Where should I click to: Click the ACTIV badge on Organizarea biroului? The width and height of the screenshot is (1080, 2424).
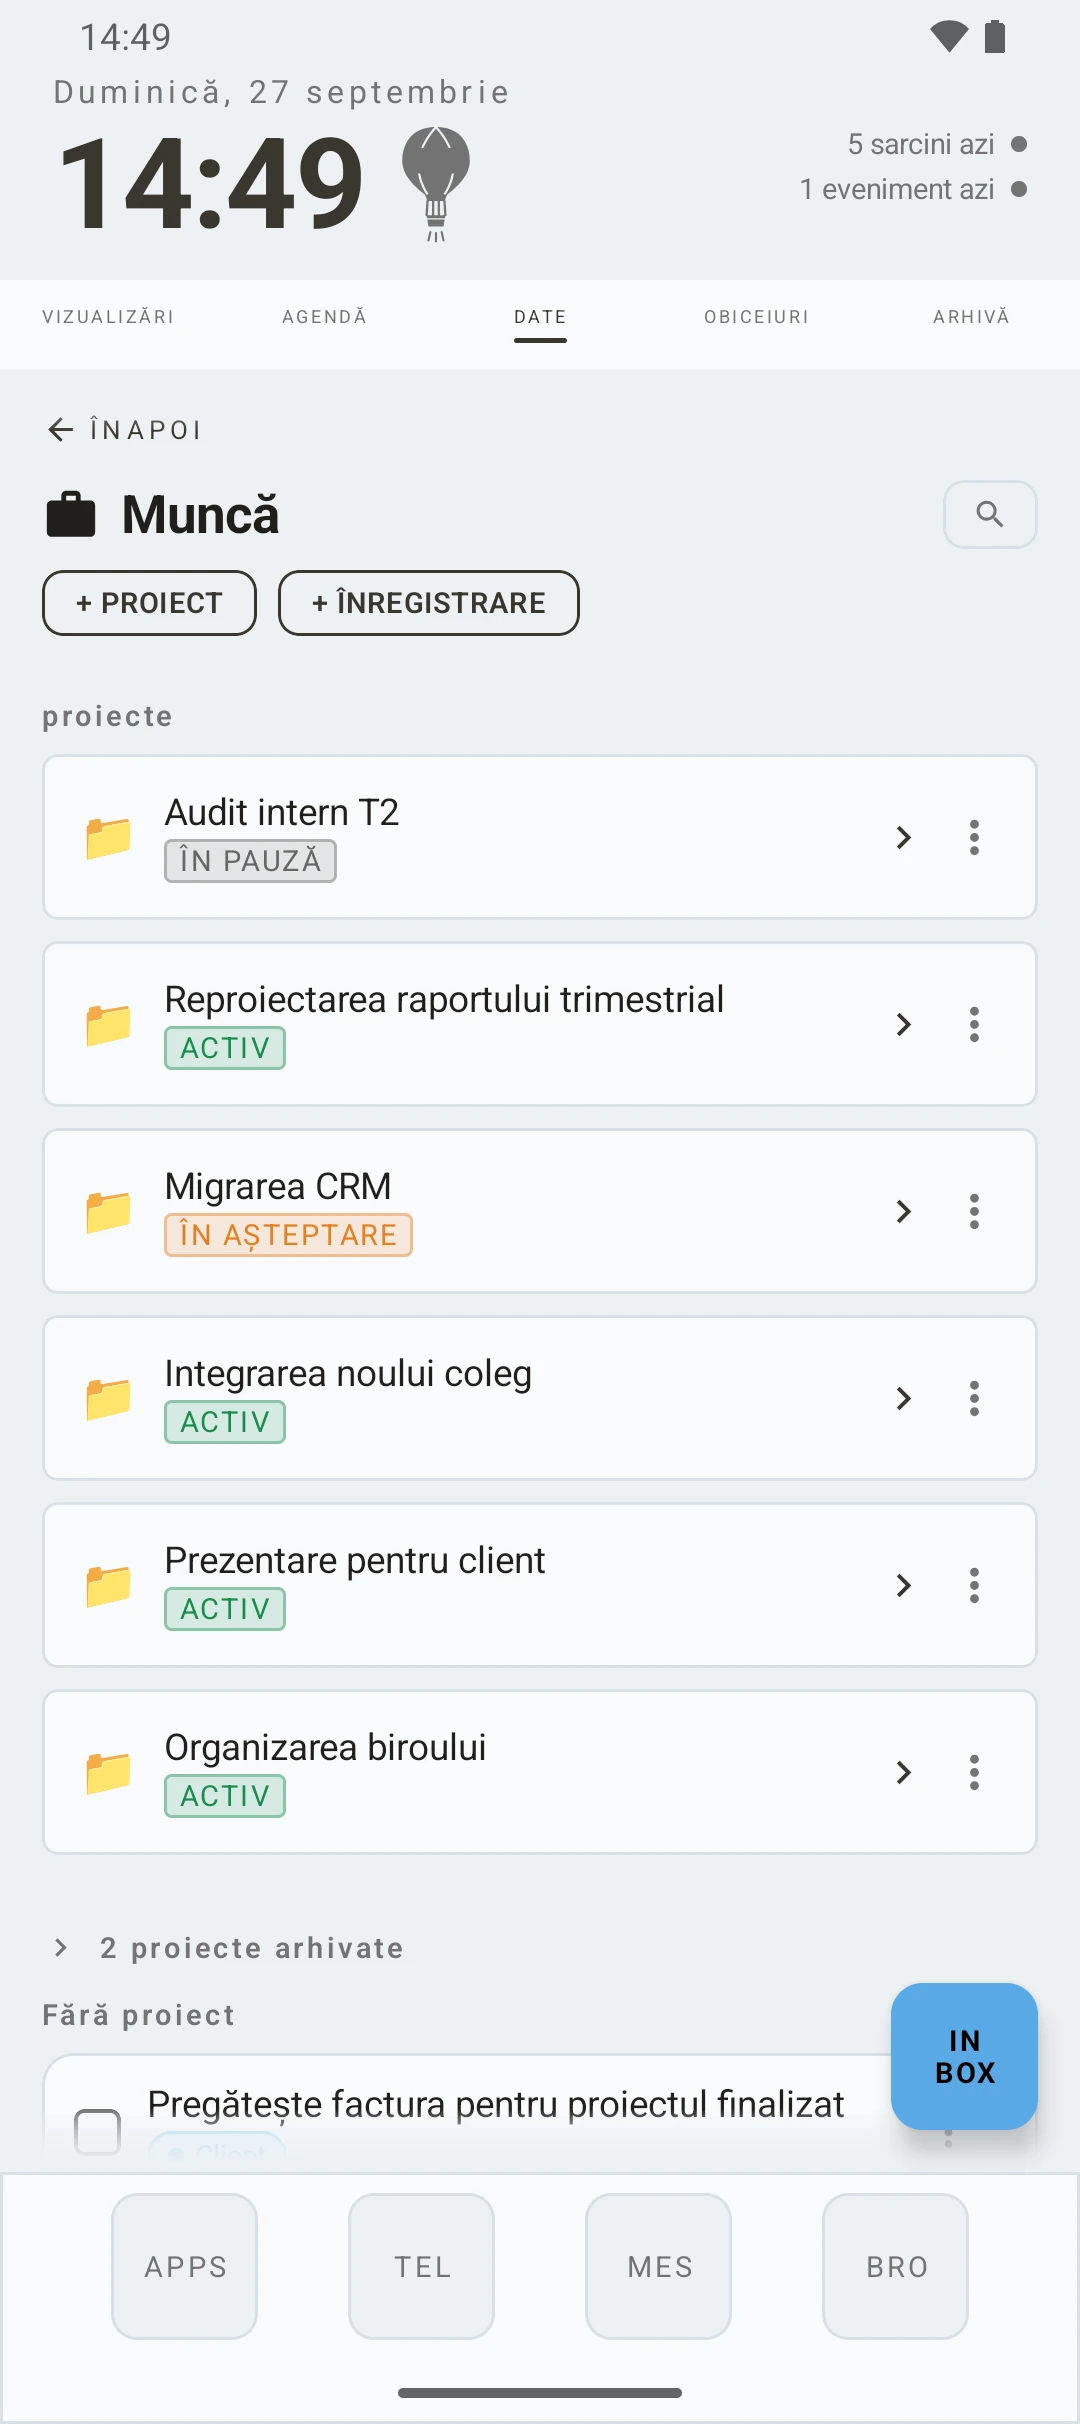click(x=225, y=1796)
